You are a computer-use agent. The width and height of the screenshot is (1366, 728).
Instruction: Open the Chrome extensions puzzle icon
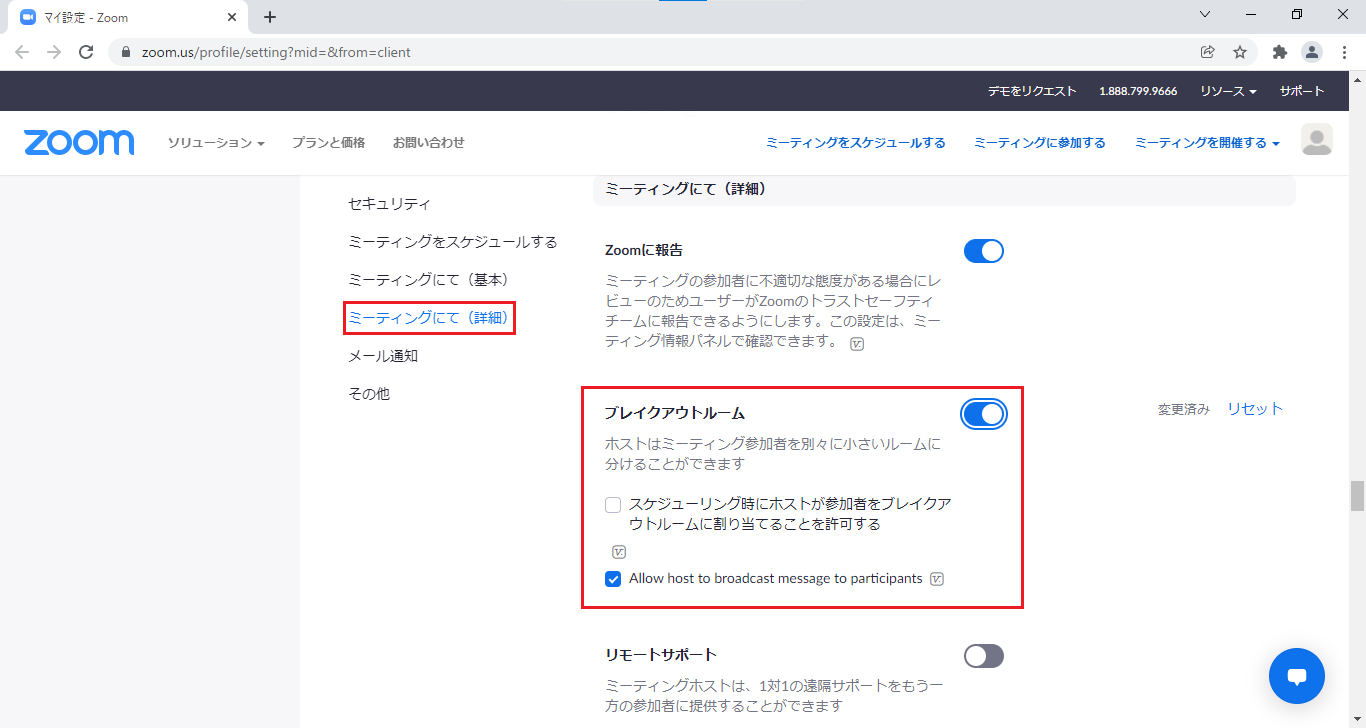1279,52
